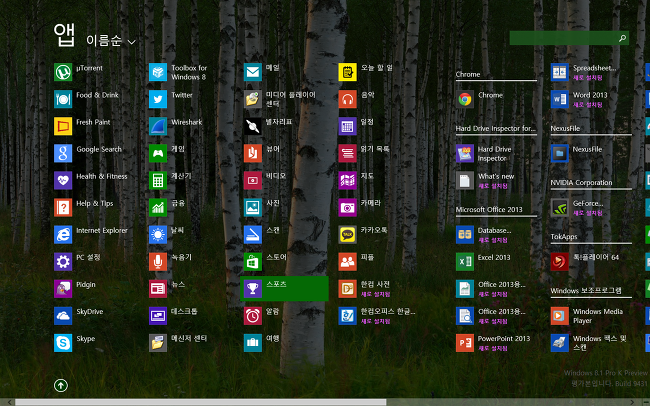The height and width of the screenshot is (406, 650).
Task: Open the 지도 maps app
Action: (347, 180)
